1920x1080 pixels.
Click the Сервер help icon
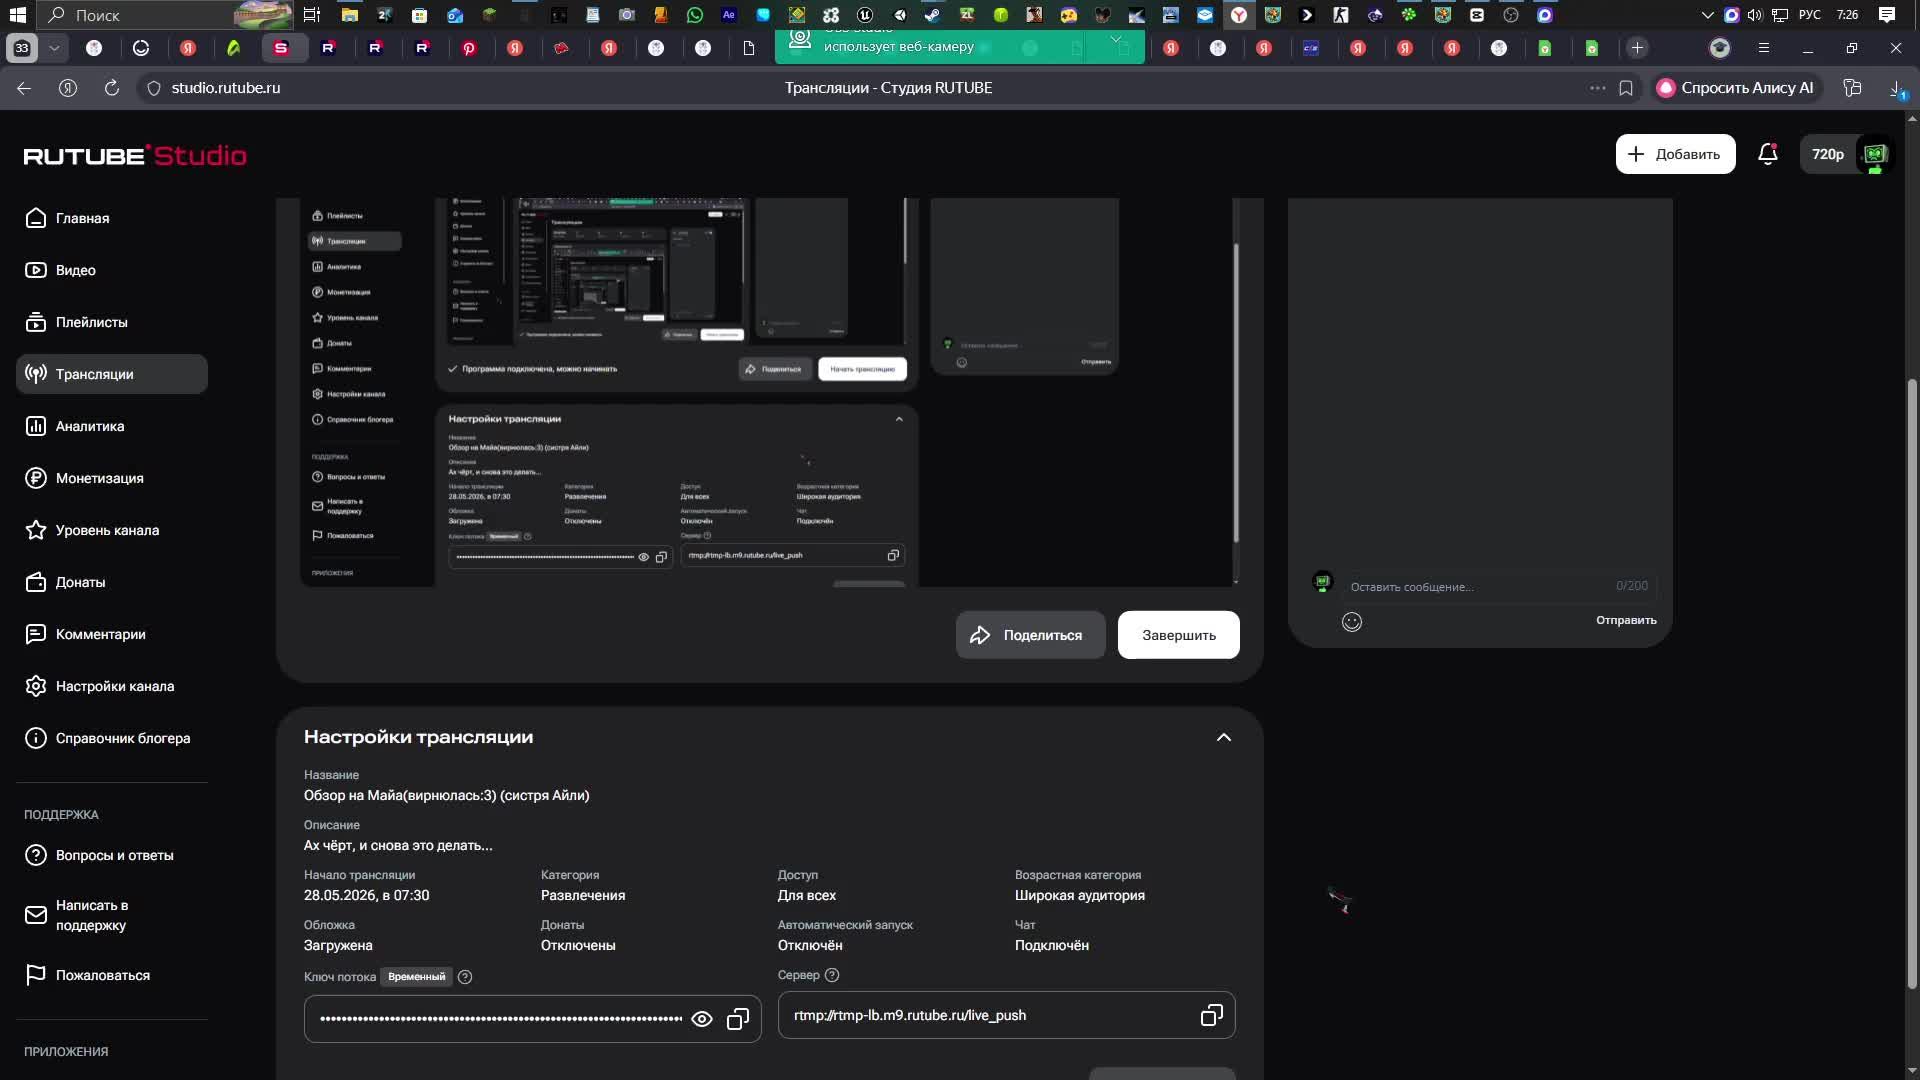832,975
